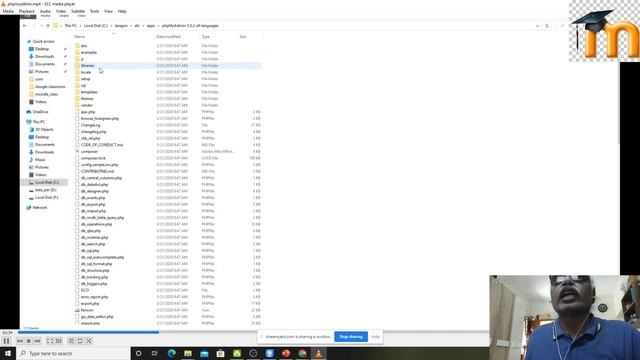The height and width of the screenshot is (360, 640).
Task: Select This PC in navigation pane
Action: (39, 122)
